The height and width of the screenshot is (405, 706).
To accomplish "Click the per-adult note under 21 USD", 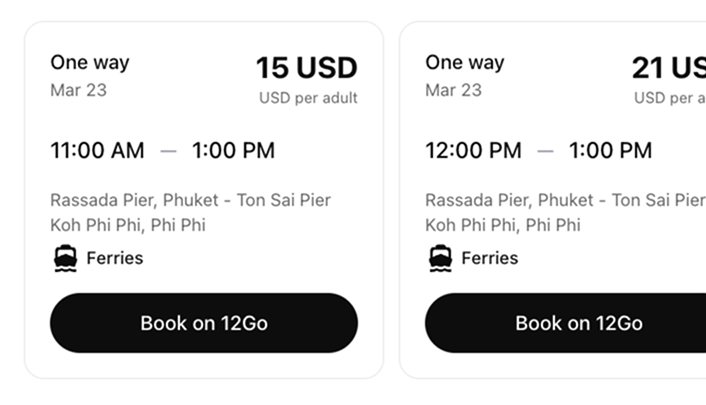I will tap(670, 98).
